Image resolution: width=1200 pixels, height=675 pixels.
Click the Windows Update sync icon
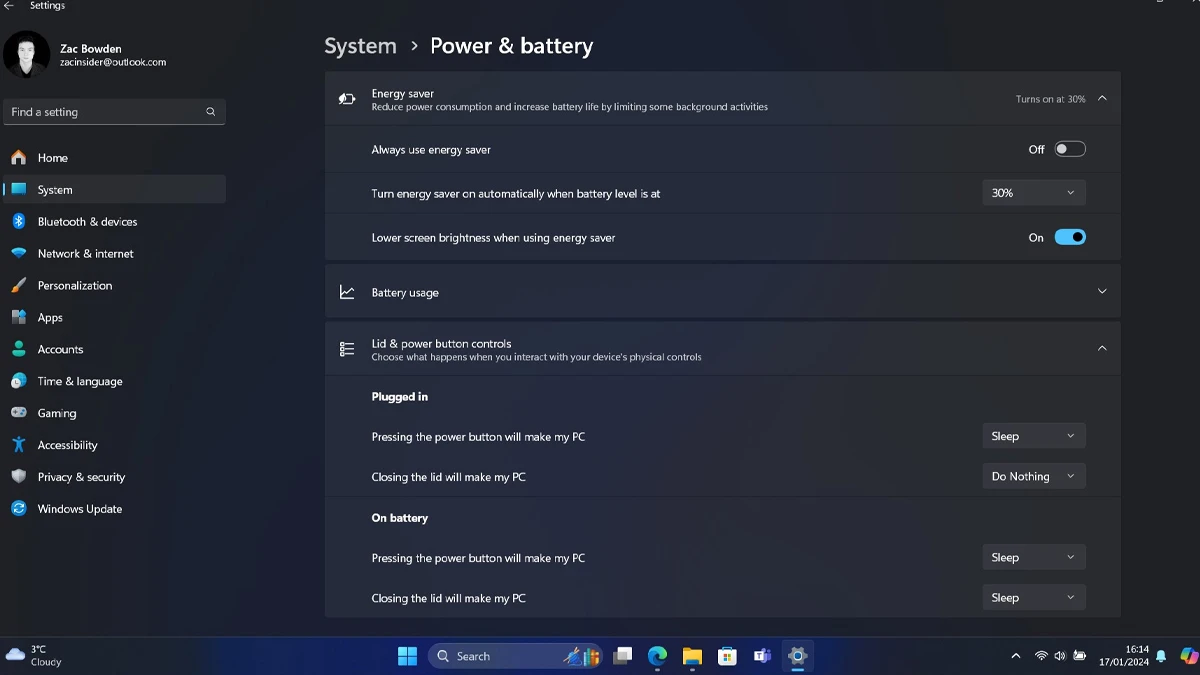point(18,509)
